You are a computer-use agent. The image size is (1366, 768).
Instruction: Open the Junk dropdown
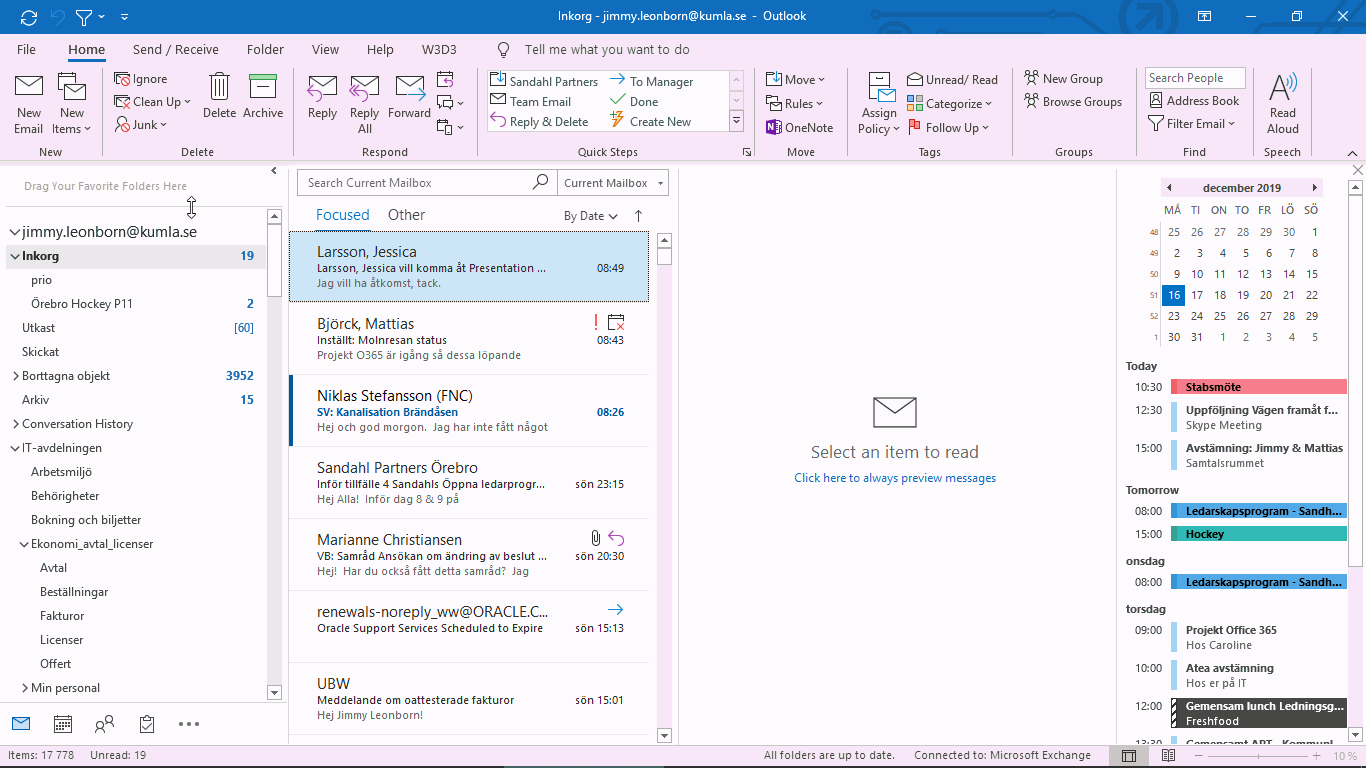click(141, 124)
